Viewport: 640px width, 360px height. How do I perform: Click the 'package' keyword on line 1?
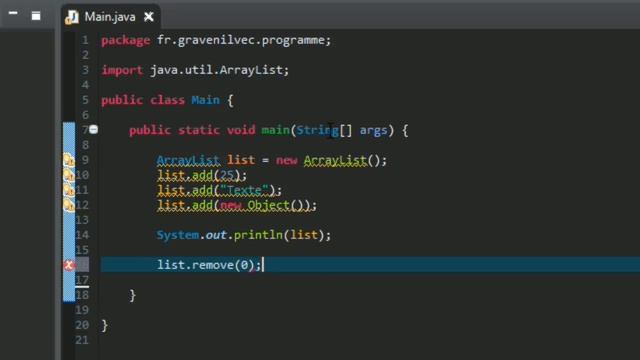(126, 40)
